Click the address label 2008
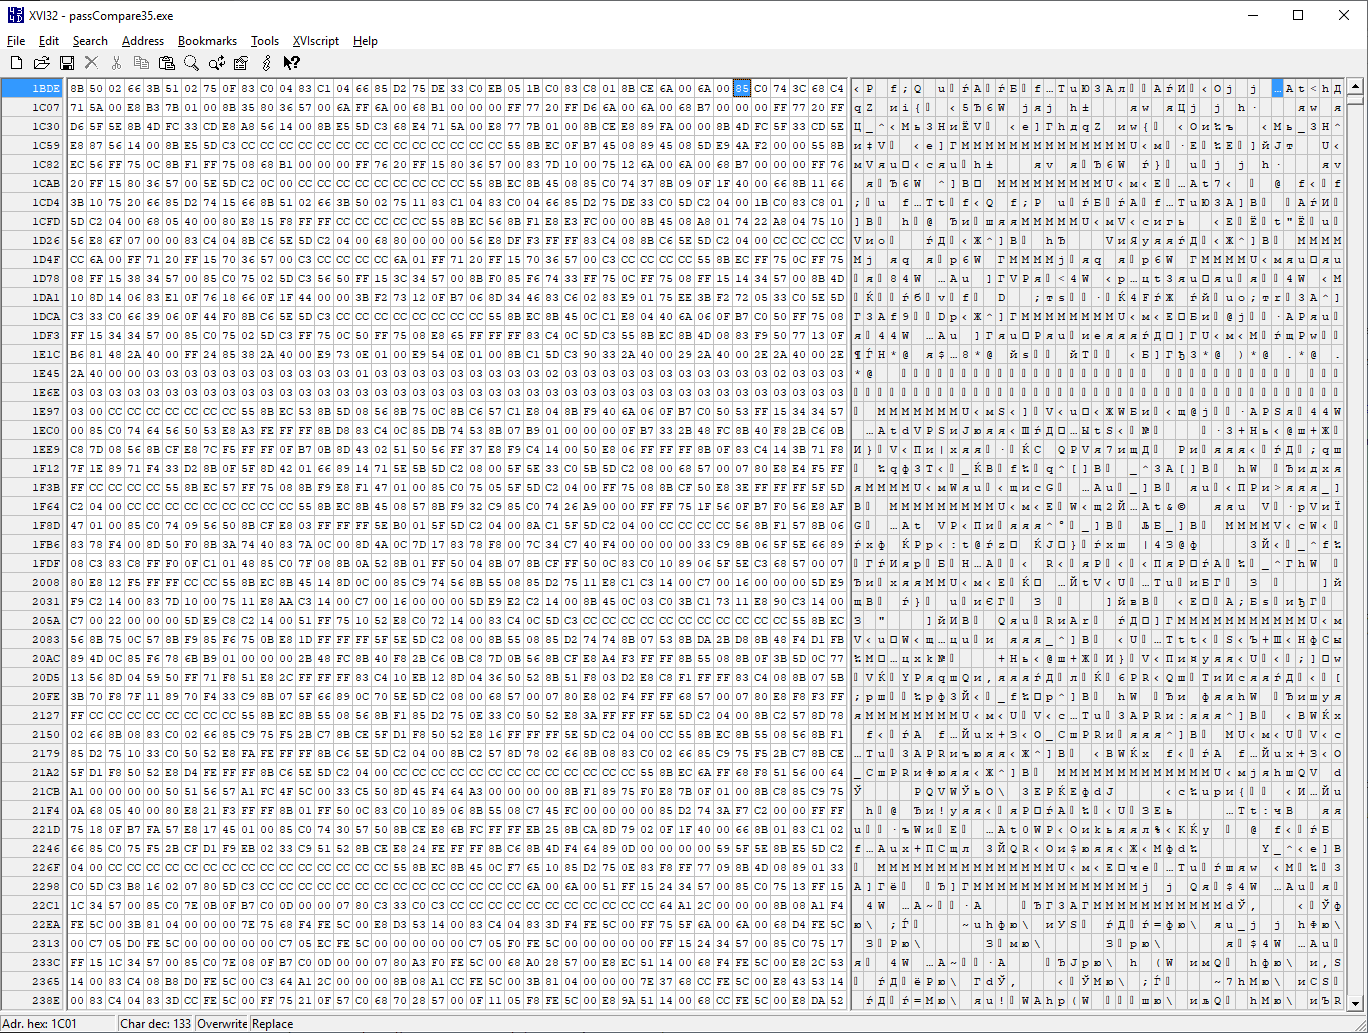 pyautogui.click(x=46, y=582)
